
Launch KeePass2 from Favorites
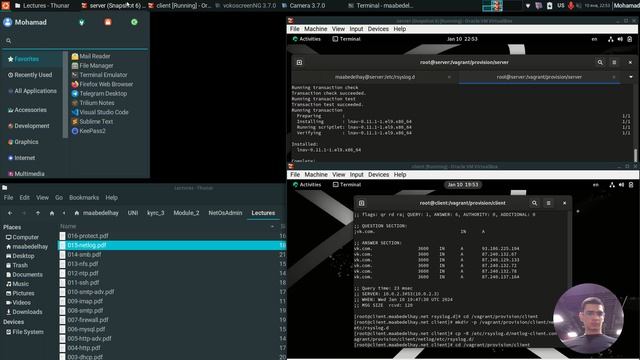(x=89, y=131)
